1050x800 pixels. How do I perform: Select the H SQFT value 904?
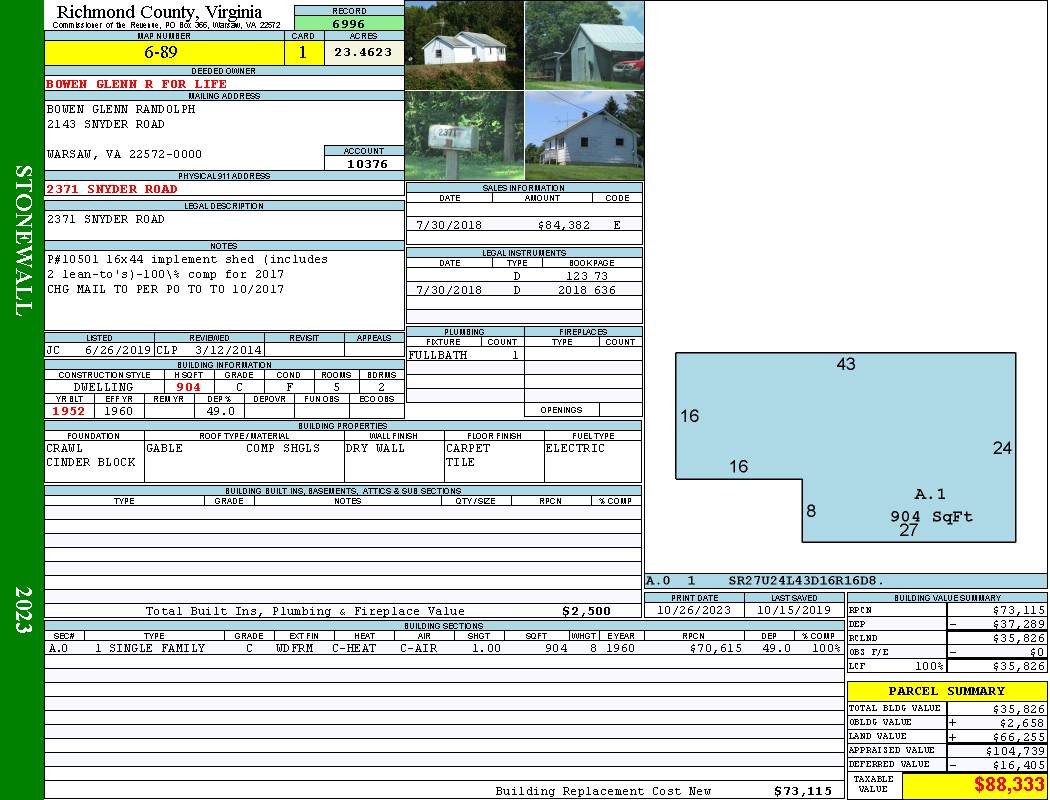[x=189, y=387]
